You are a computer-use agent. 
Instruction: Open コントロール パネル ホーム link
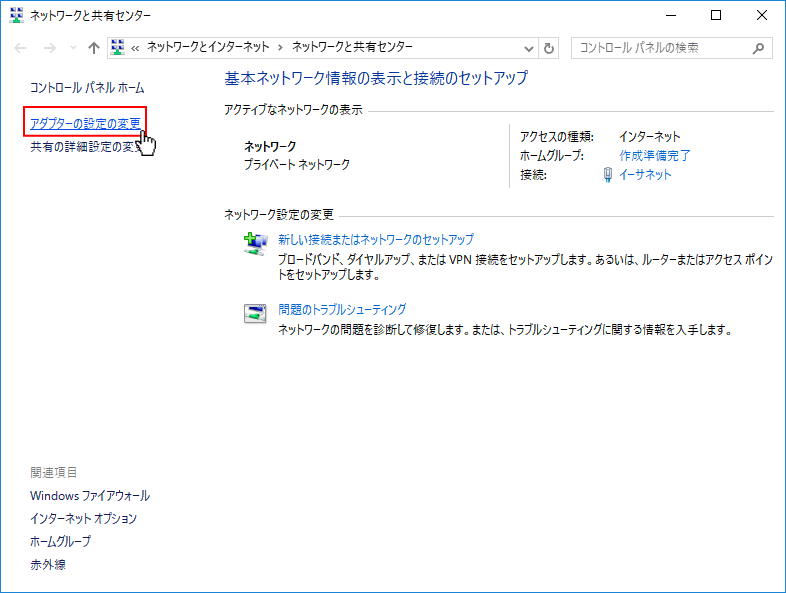point(87,88)
